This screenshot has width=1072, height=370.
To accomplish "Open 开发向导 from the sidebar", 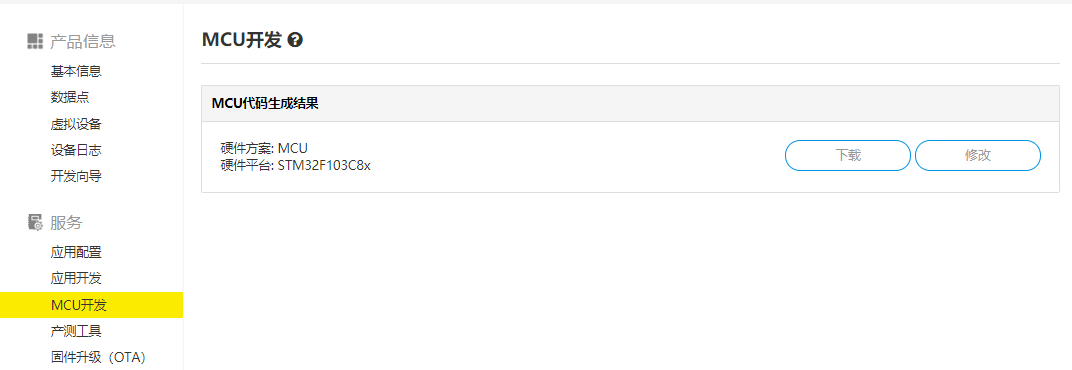I will pos(76,176).
